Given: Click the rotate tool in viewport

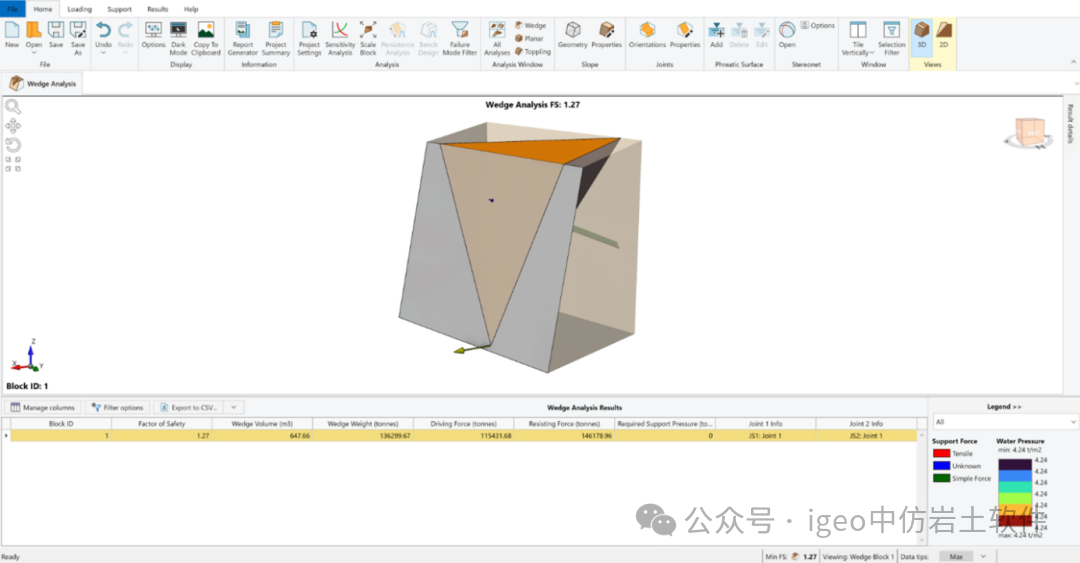Looking at the screenshot, I should pos(13,145).
